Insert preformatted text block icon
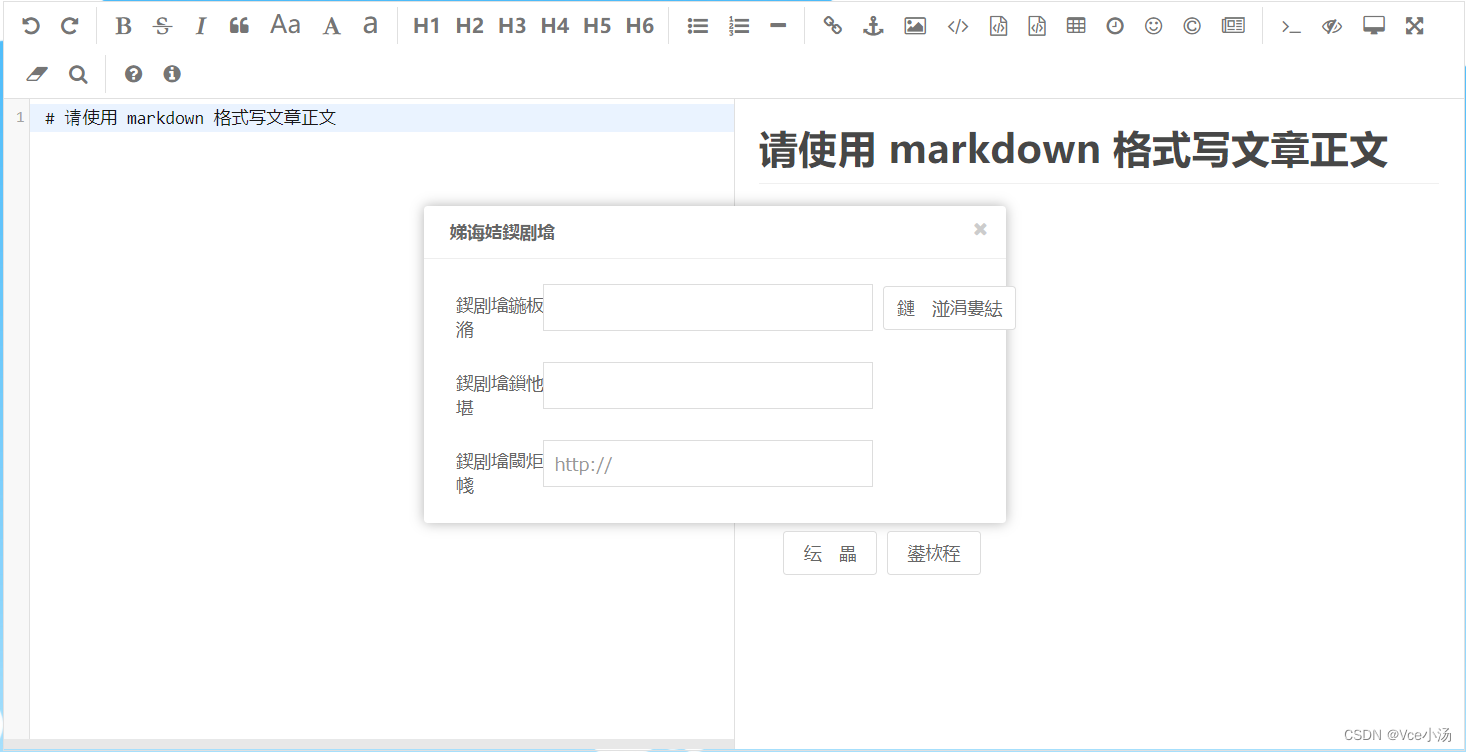Screen dimensions: 1466x752 point(998,26)
